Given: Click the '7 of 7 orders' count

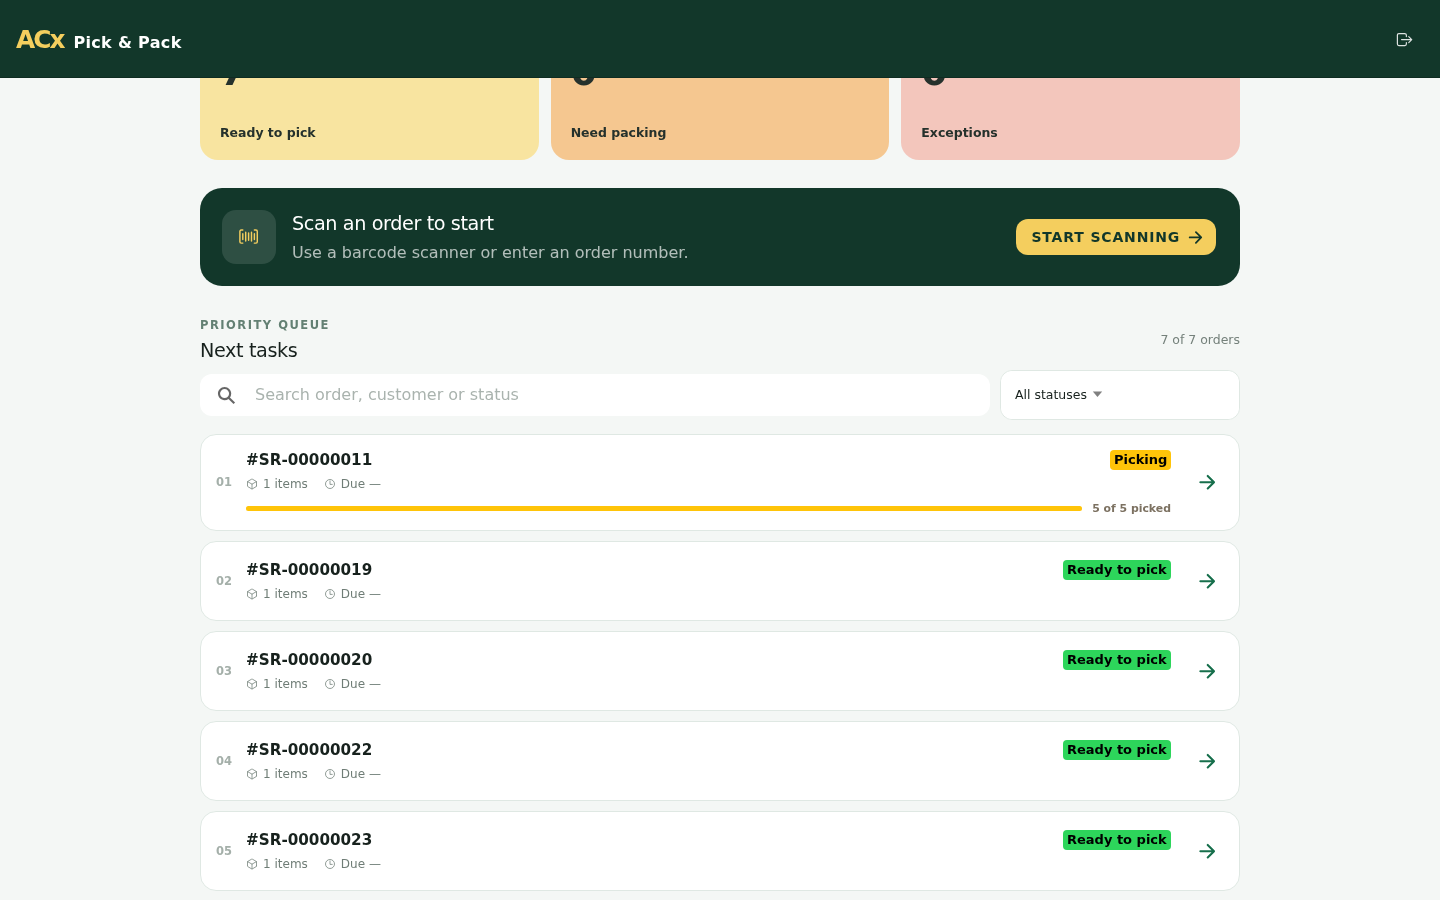Looking at the screenshot, I should pyautogui.click(x=1200, y=340).
